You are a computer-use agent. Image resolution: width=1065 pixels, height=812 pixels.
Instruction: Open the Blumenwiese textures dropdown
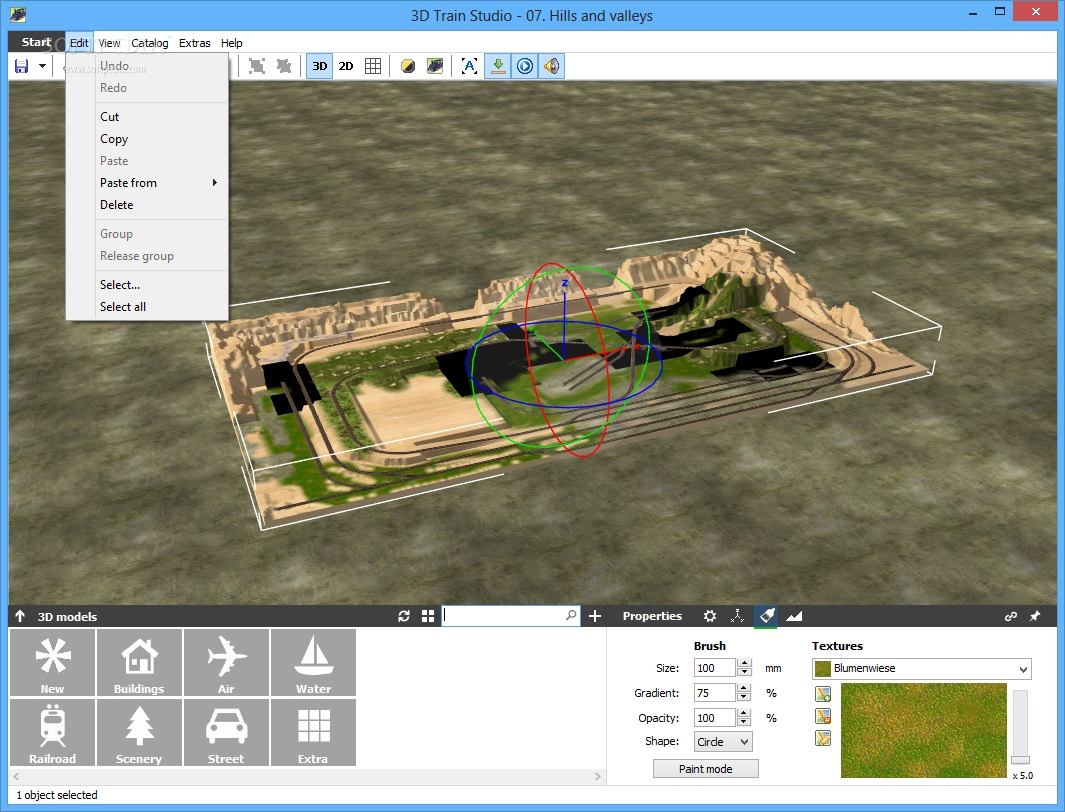[x=922, y=669]
